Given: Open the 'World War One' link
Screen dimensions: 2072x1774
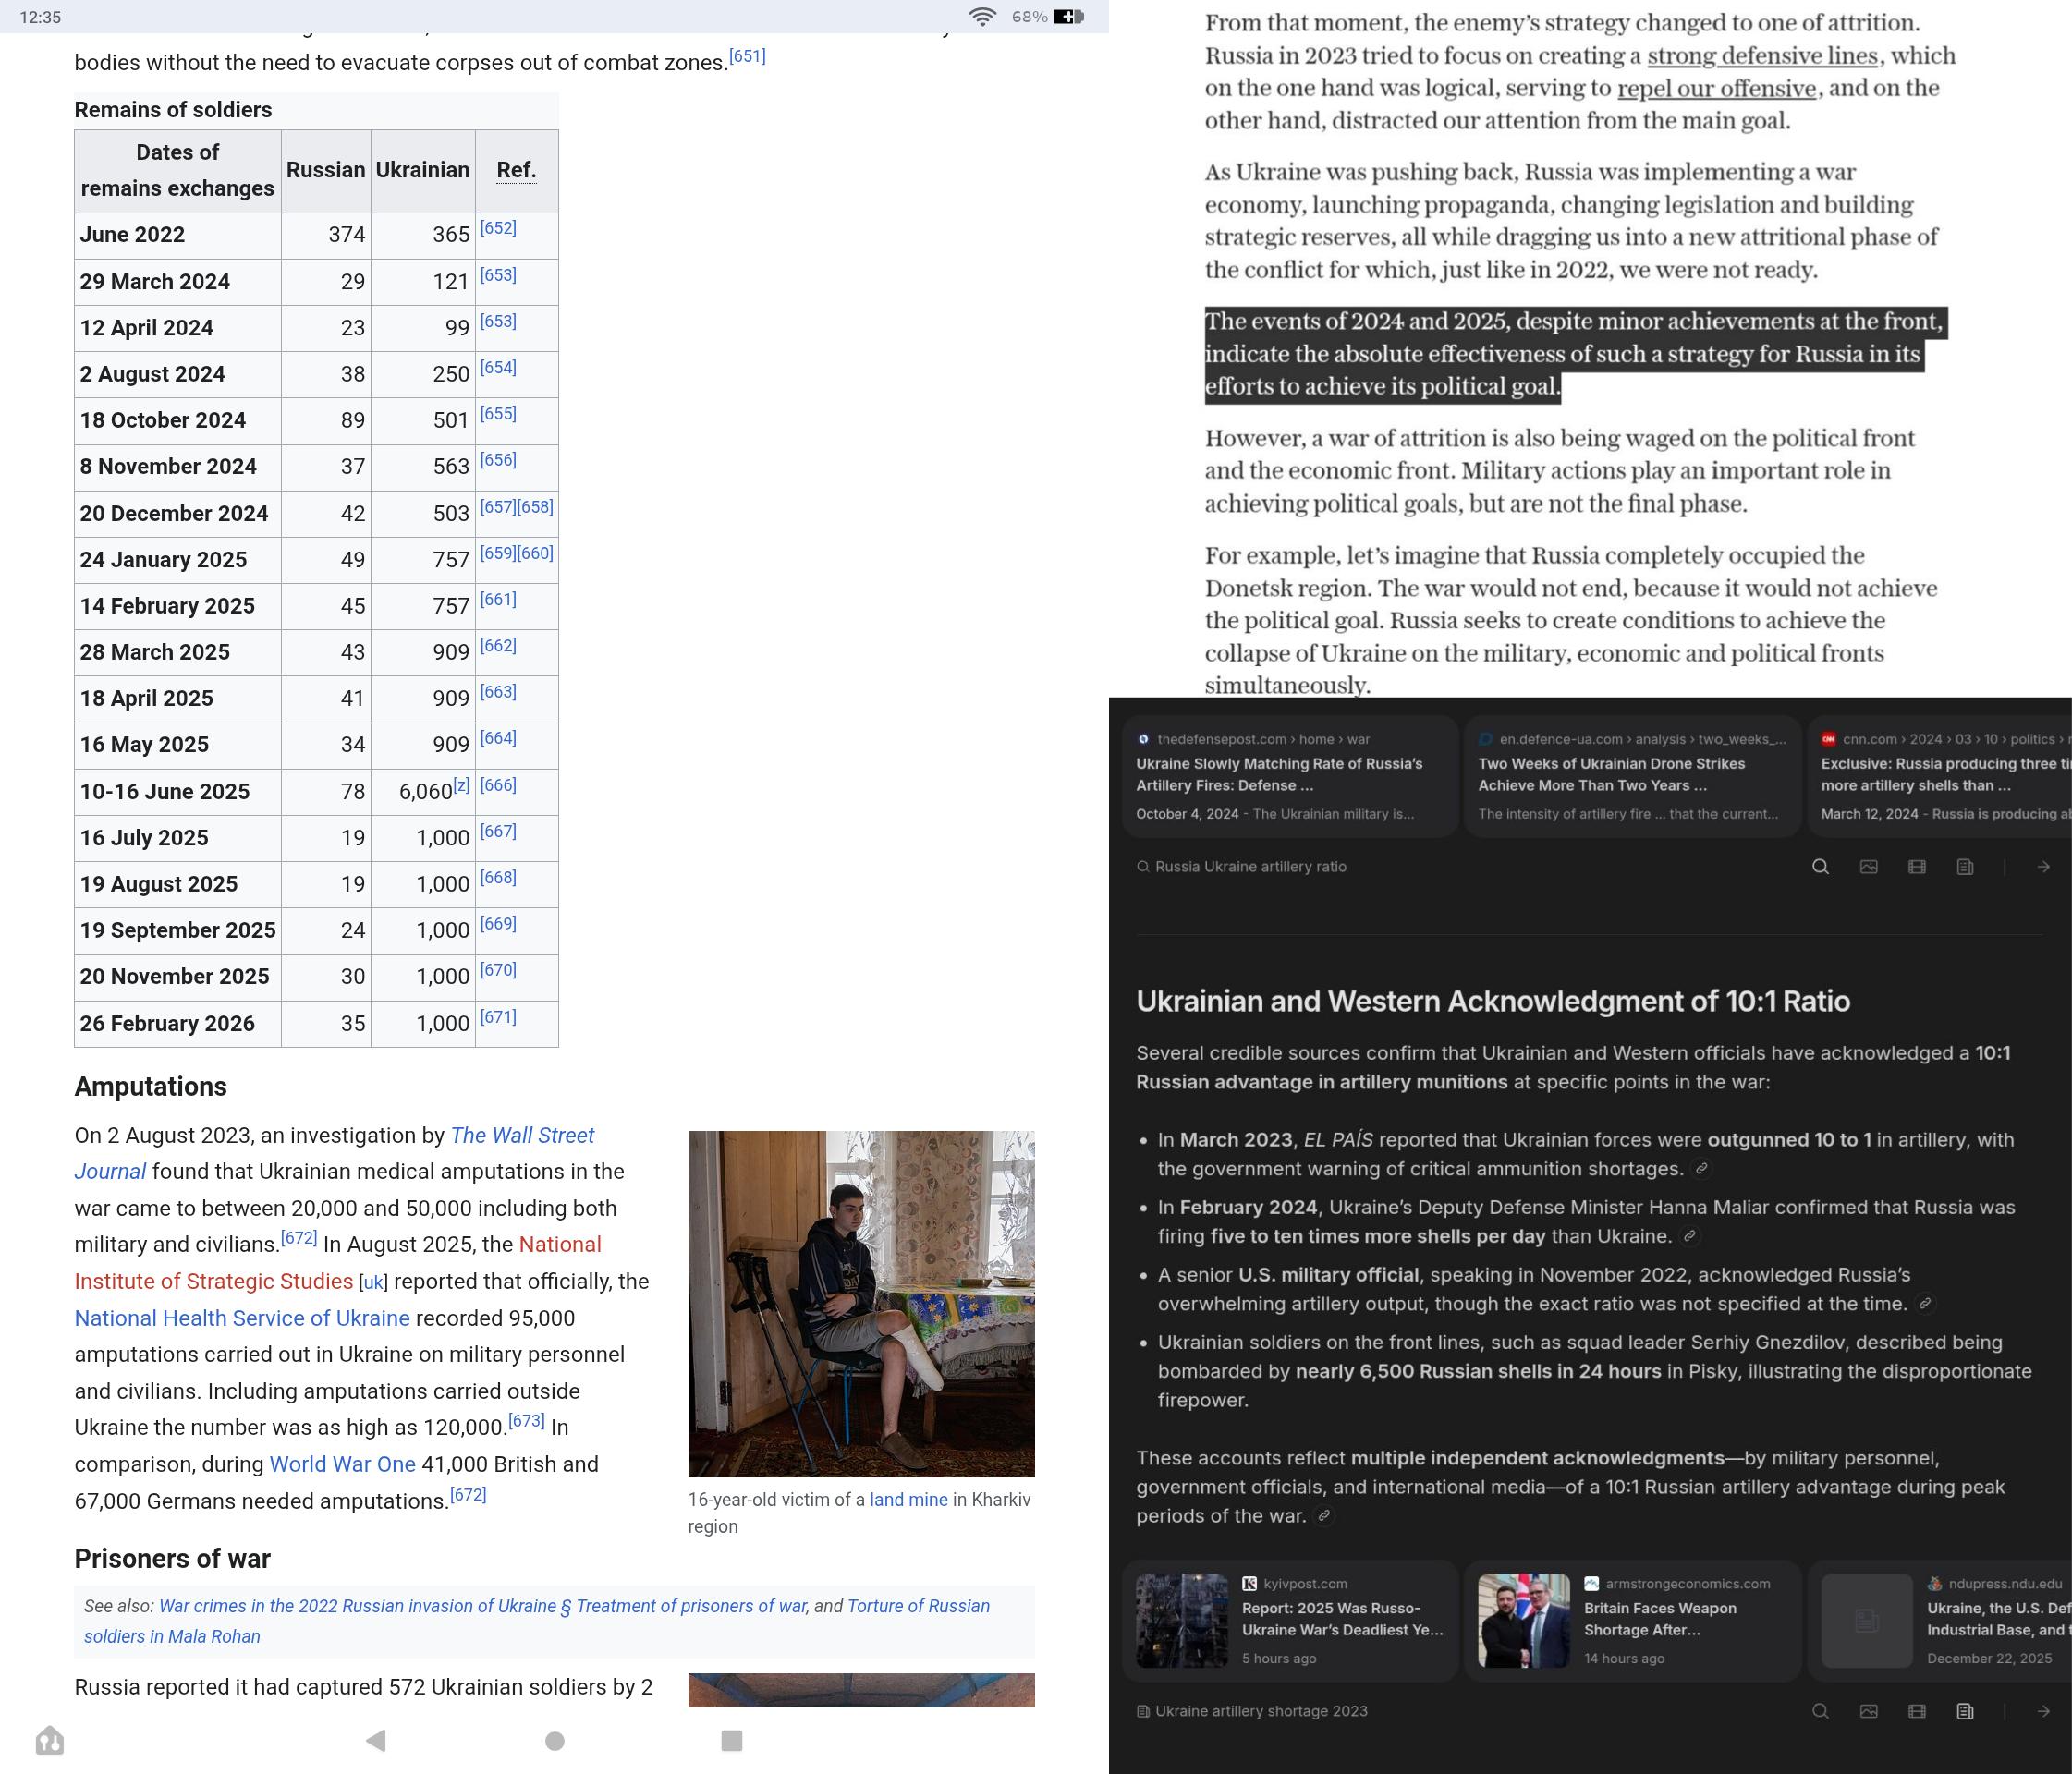Looking at the screenshot, I should click(x=342, y=1464).
